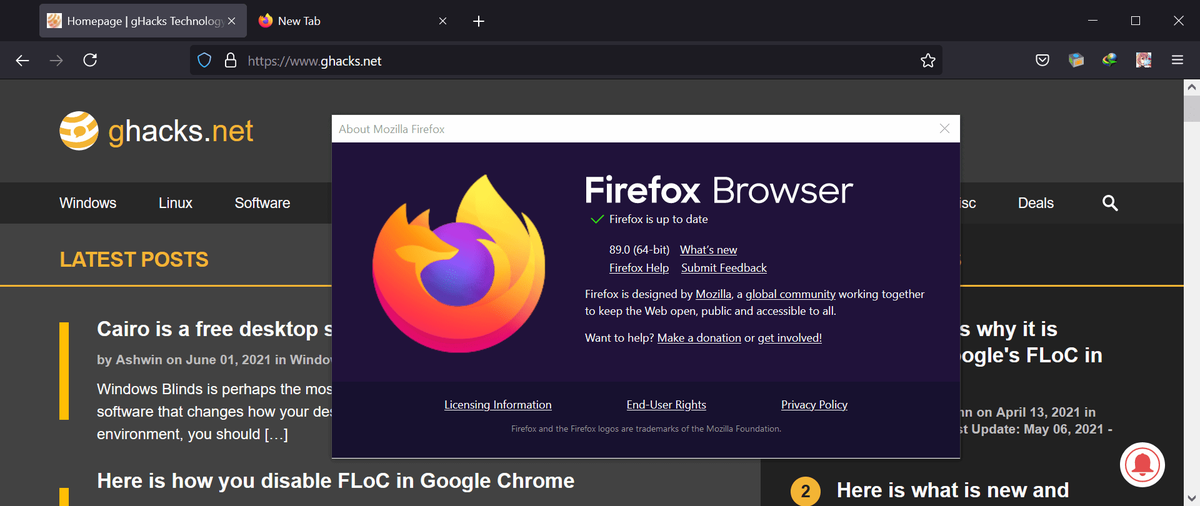Screen dimensions: 1200x506
Task: Open the Windows menu on ghacks
Action: (x=88, y=203)
